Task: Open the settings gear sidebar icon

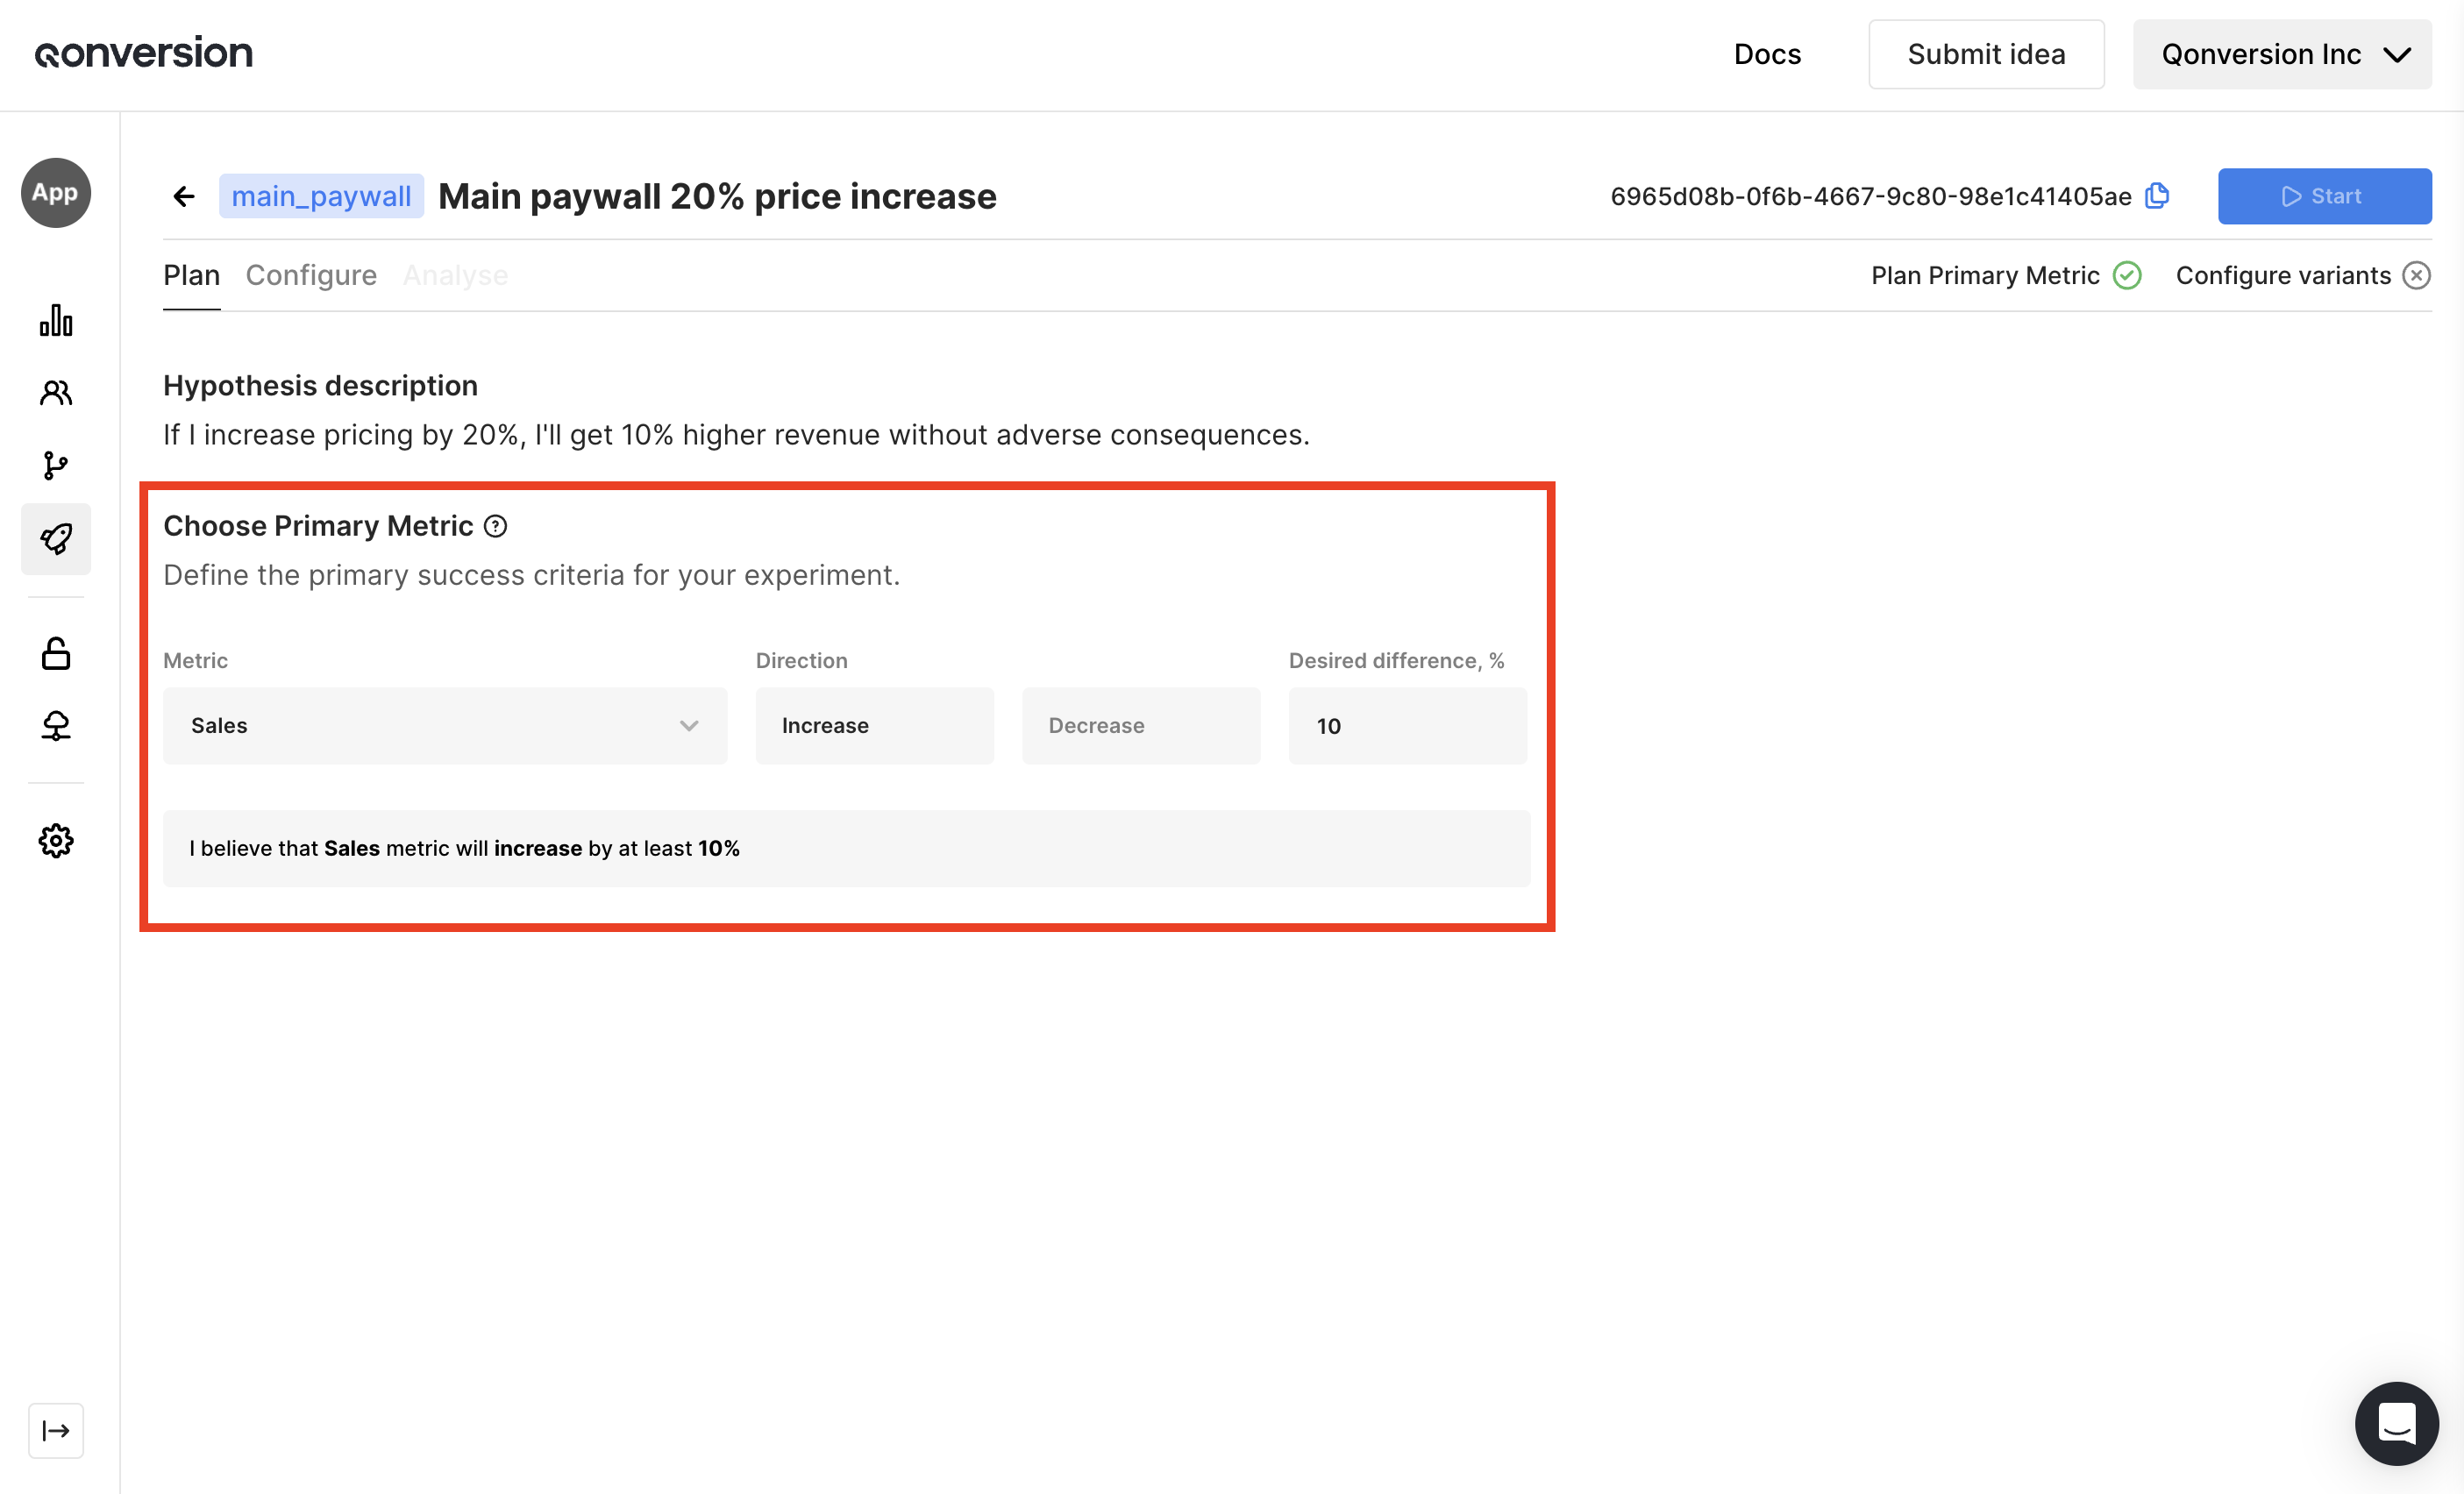Action: pos(56,841)
